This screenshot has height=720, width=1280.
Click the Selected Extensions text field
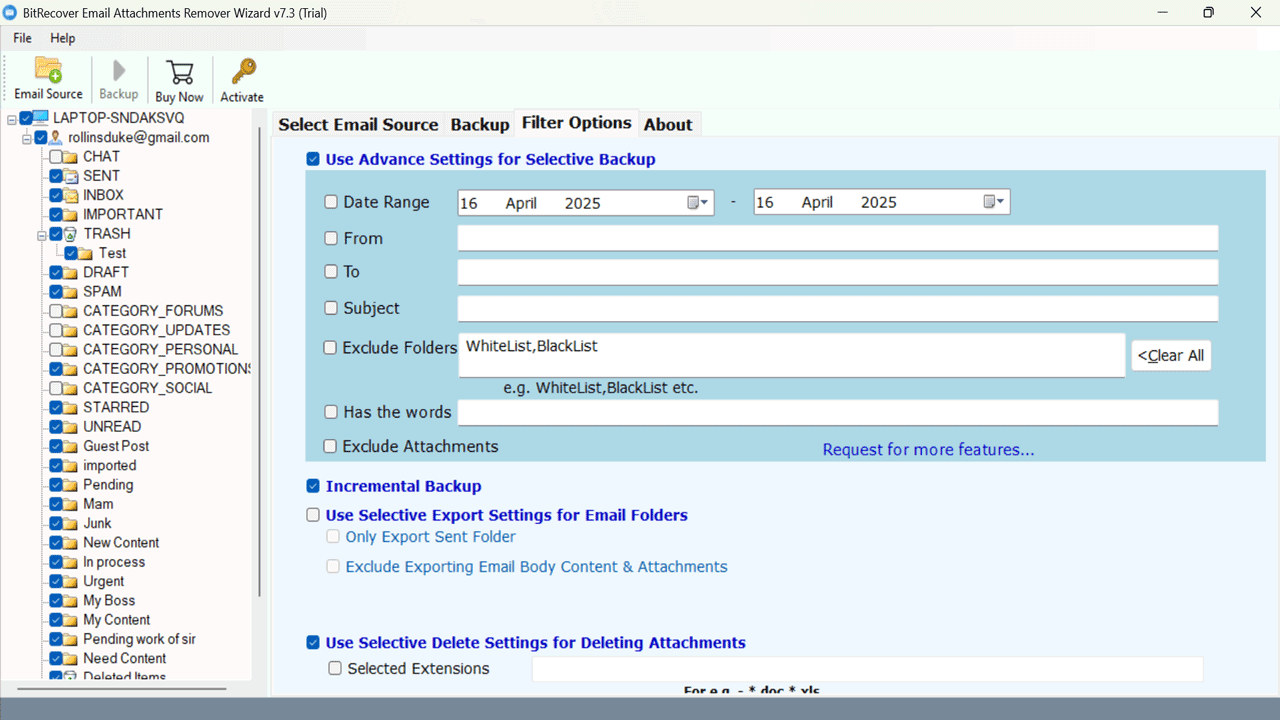point(867,668)
